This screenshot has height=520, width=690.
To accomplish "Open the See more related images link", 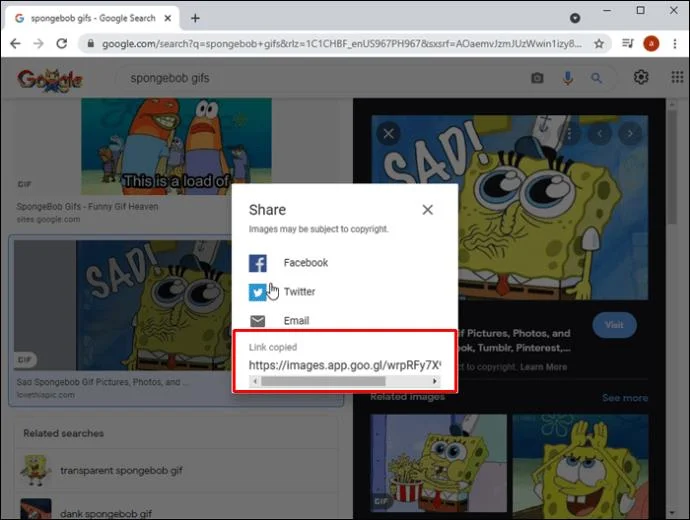I will click(625, 398).
